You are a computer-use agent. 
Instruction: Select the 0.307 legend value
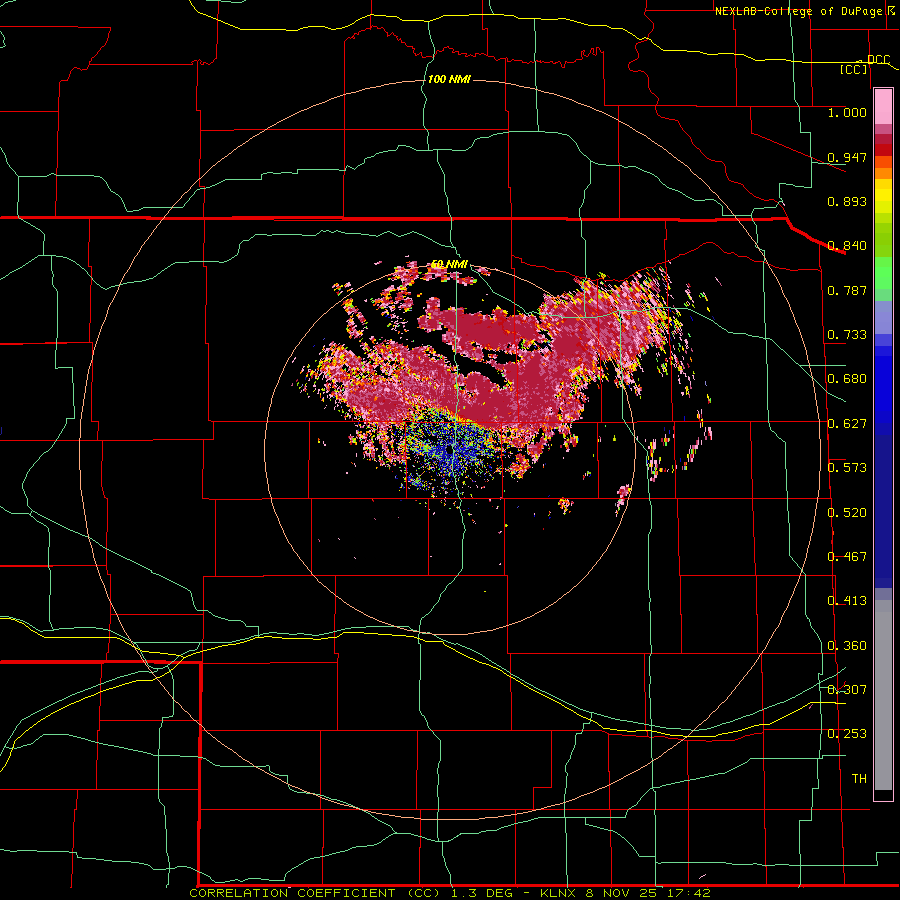coord(847,690)
